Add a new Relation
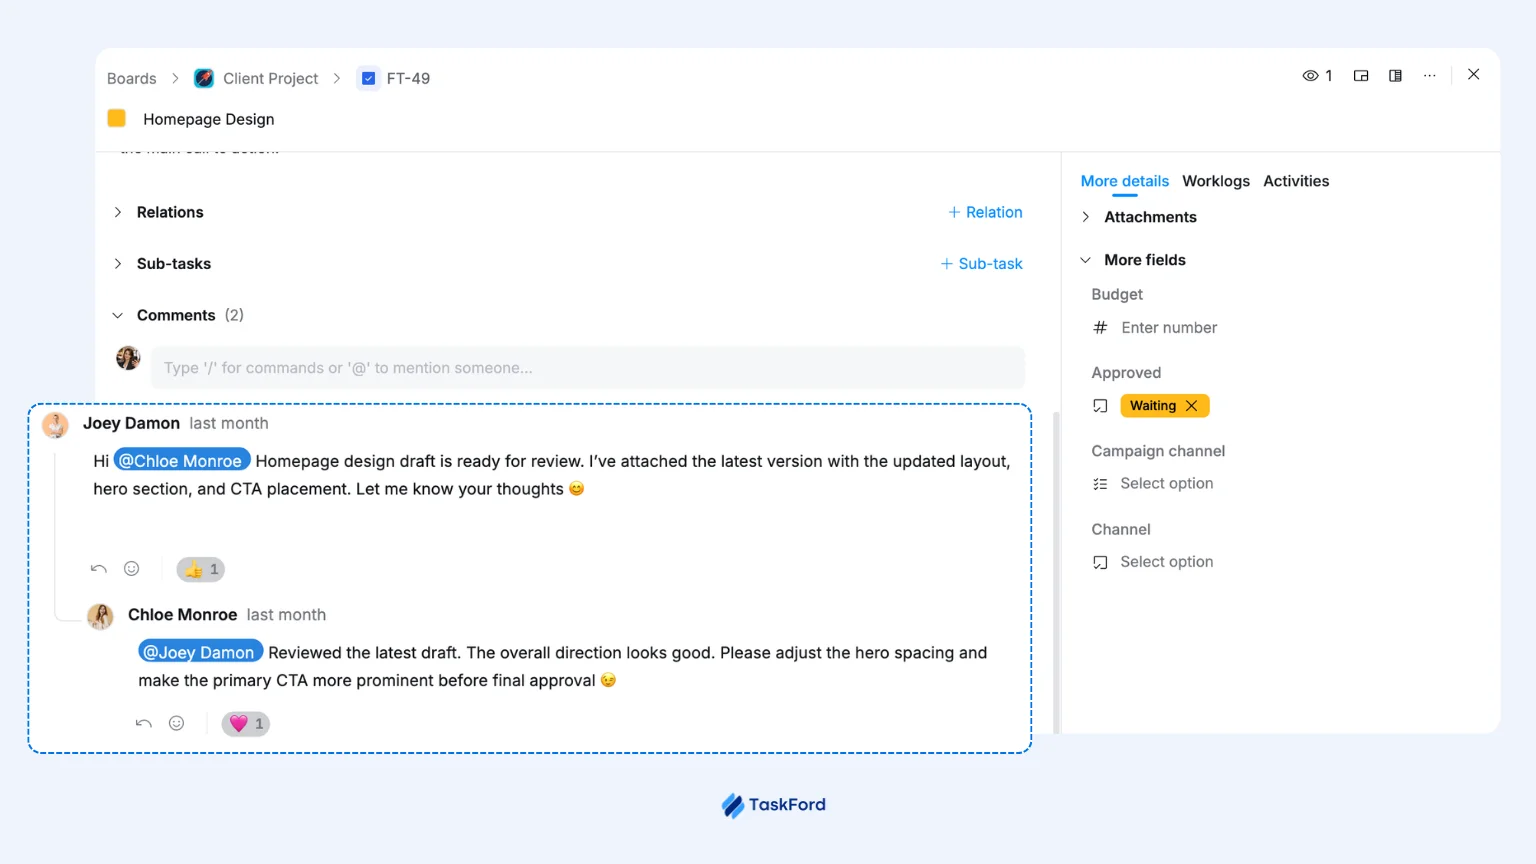The image size is (1536, 864). [985, 212]
